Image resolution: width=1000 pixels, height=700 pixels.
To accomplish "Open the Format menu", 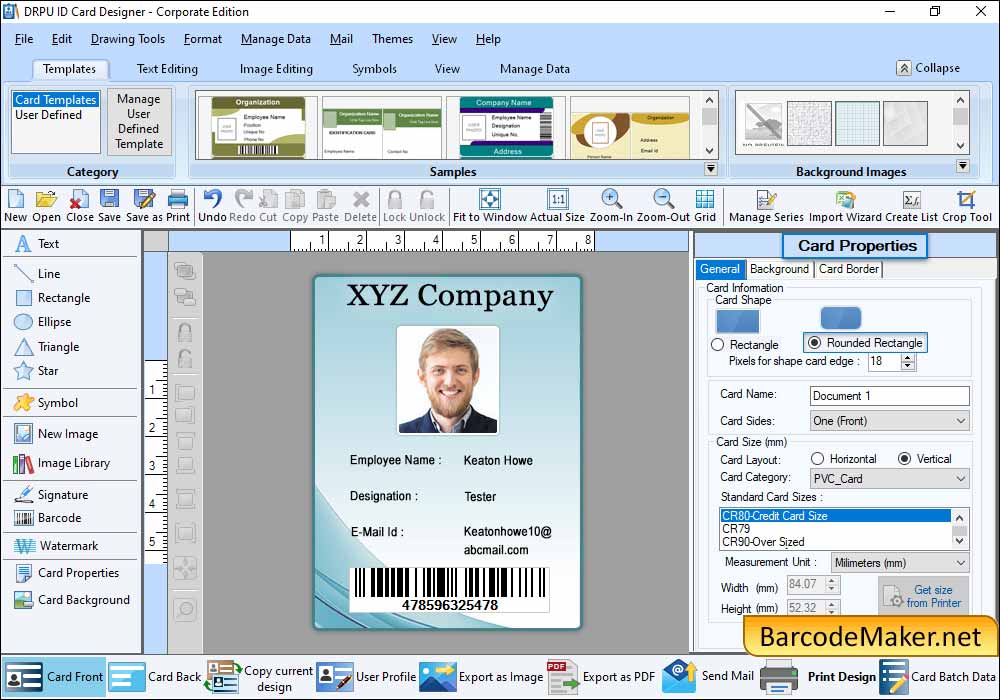I will coord(203,39).
